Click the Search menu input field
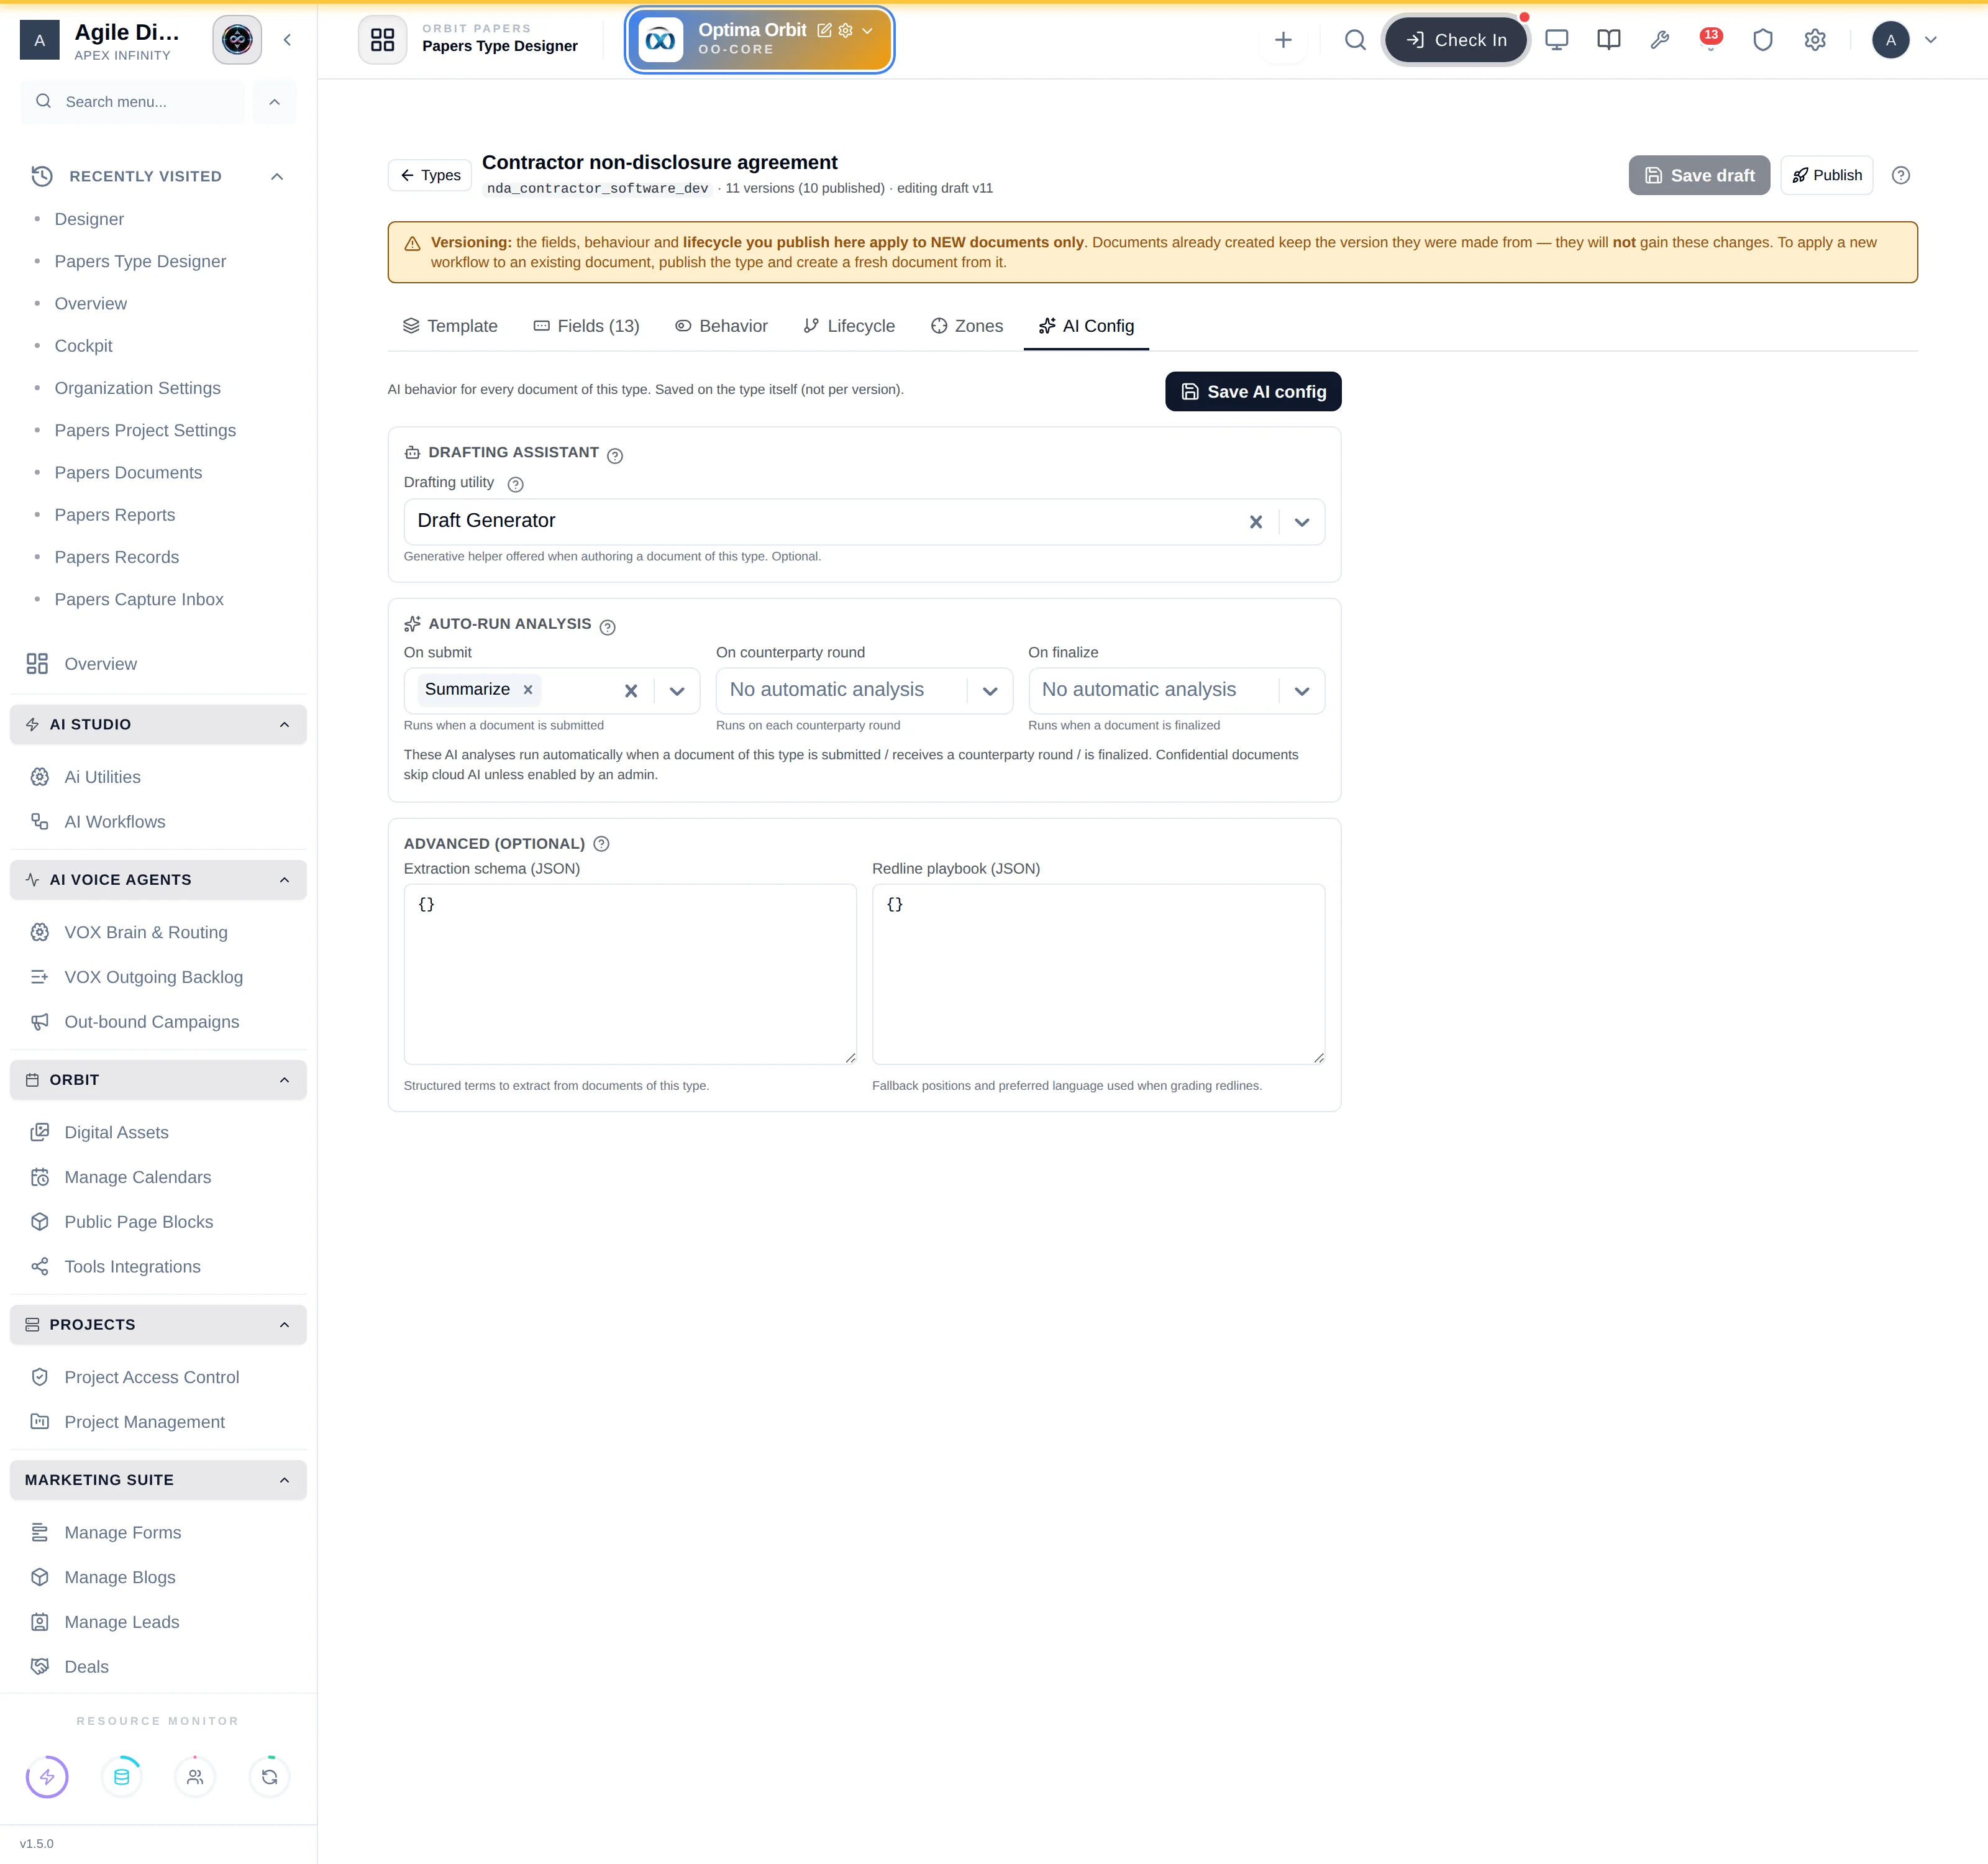 [132, 102]
